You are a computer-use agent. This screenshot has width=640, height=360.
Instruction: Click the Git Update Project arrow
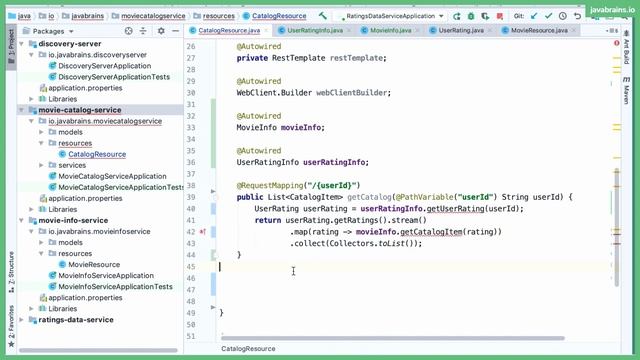click(x=534, y=16)
